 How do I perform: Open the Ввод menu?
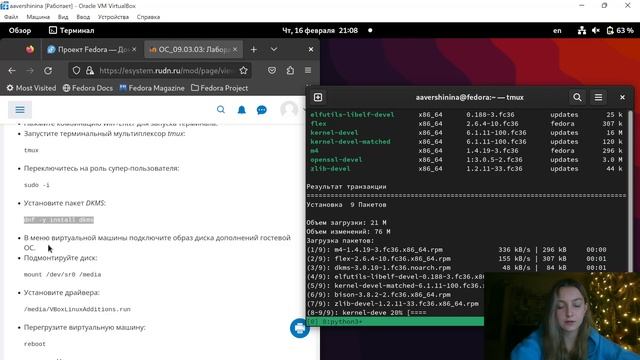click(x=83, y=17)
